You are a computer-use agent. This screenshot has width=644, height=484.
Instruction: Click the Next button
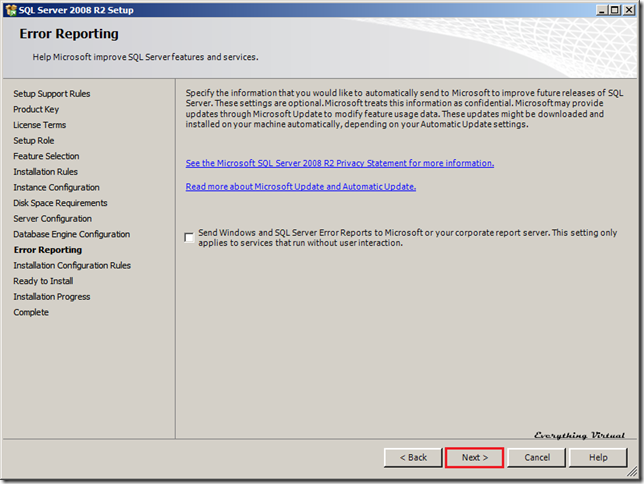474,457
